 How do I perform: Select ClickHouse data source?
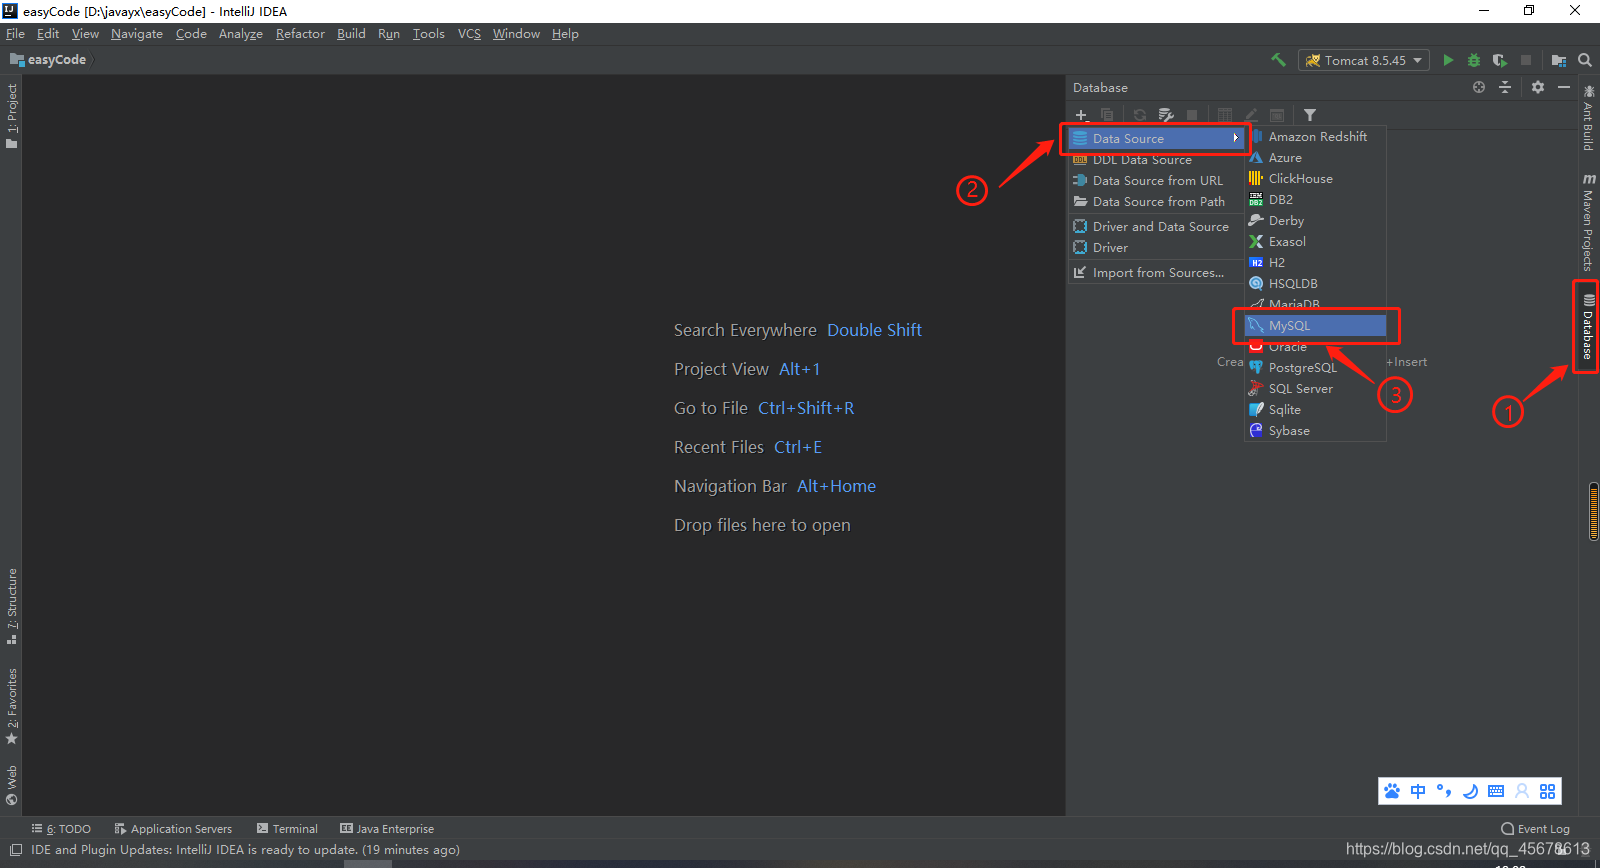click(1315, 179)
